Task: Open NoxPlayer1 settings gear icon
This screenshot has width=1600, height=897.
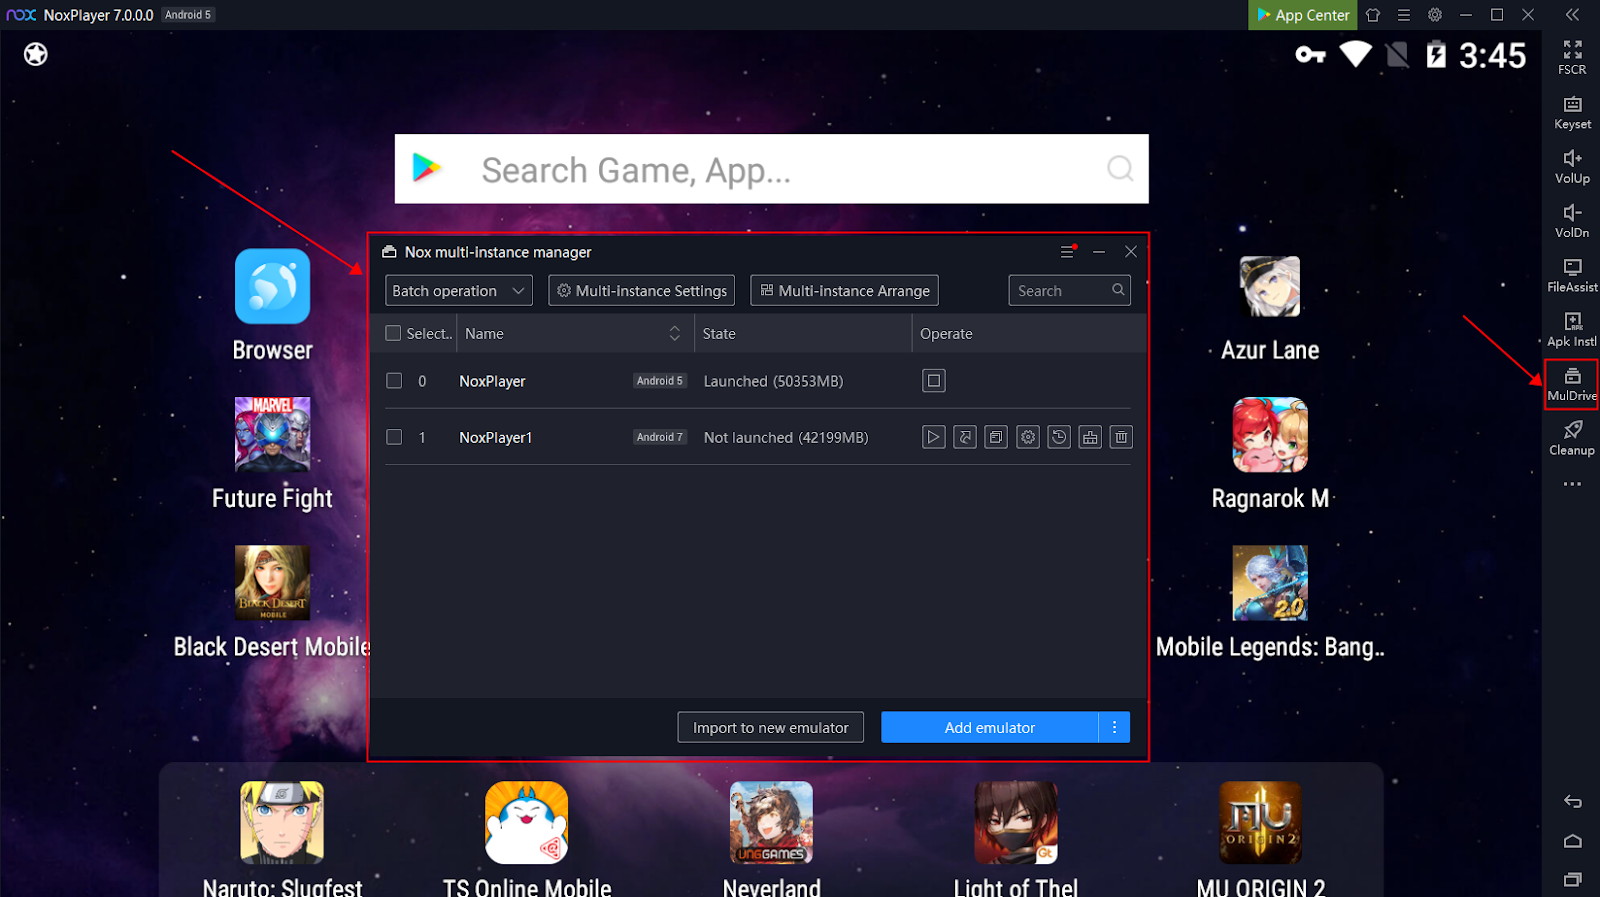Action: 1027,437
